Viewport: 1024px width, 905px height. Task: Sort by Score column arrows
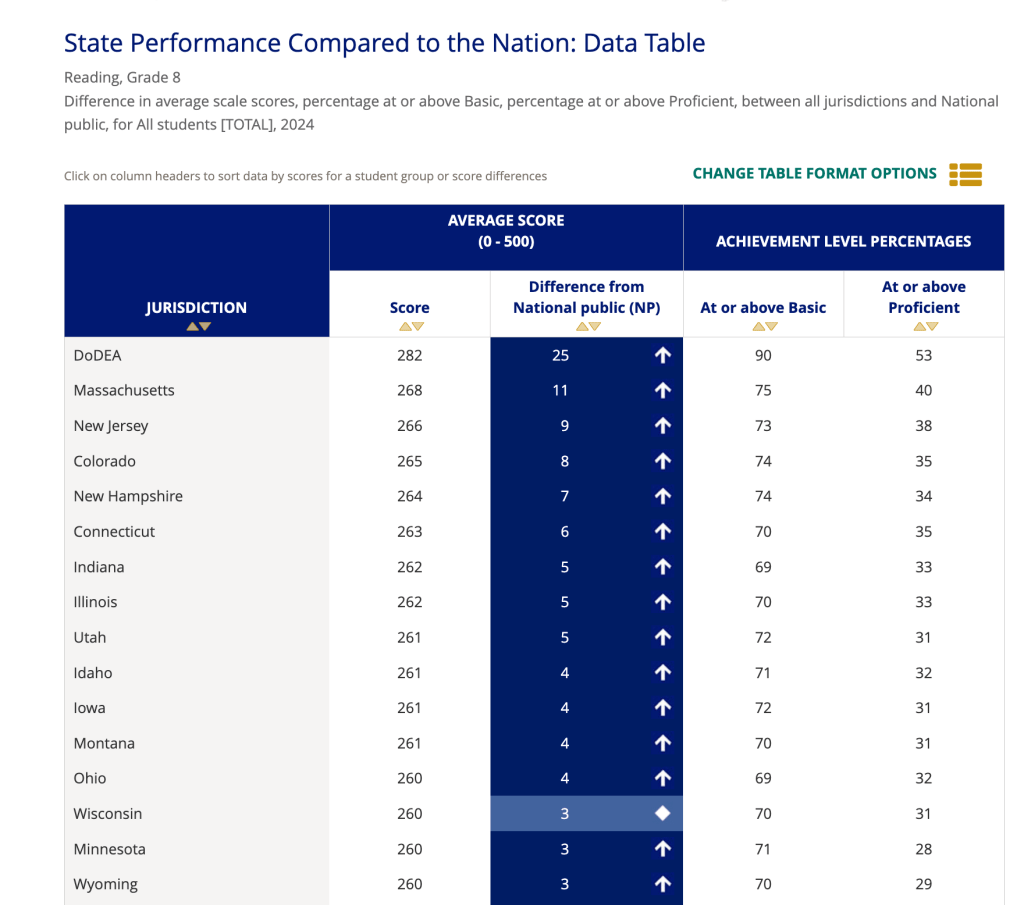410,326
